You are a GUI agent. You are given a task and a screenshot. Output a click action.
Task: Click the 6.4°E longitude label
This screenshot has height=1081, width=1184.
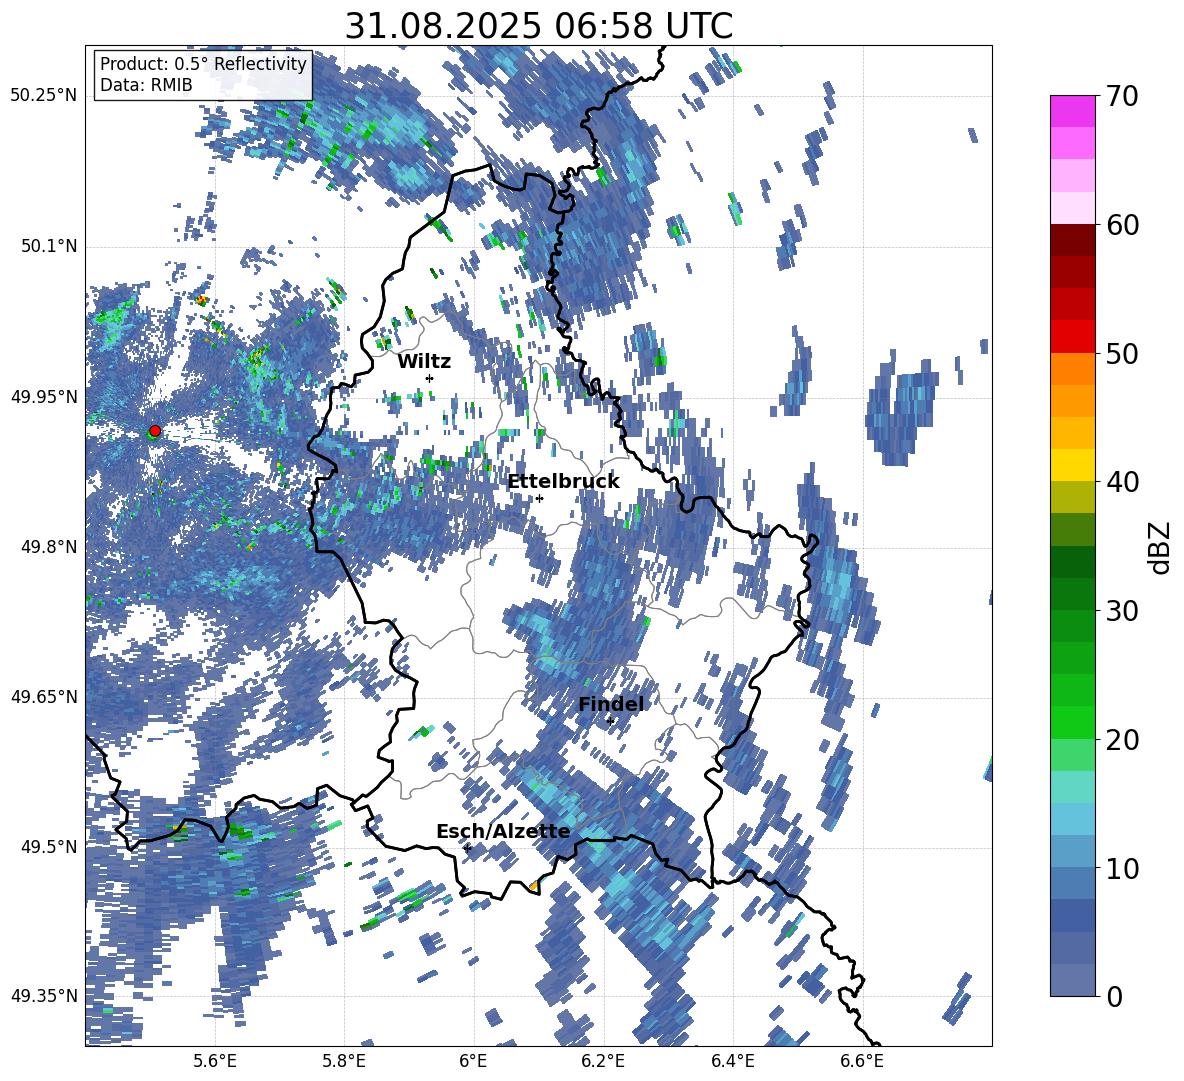point(732,1061)
